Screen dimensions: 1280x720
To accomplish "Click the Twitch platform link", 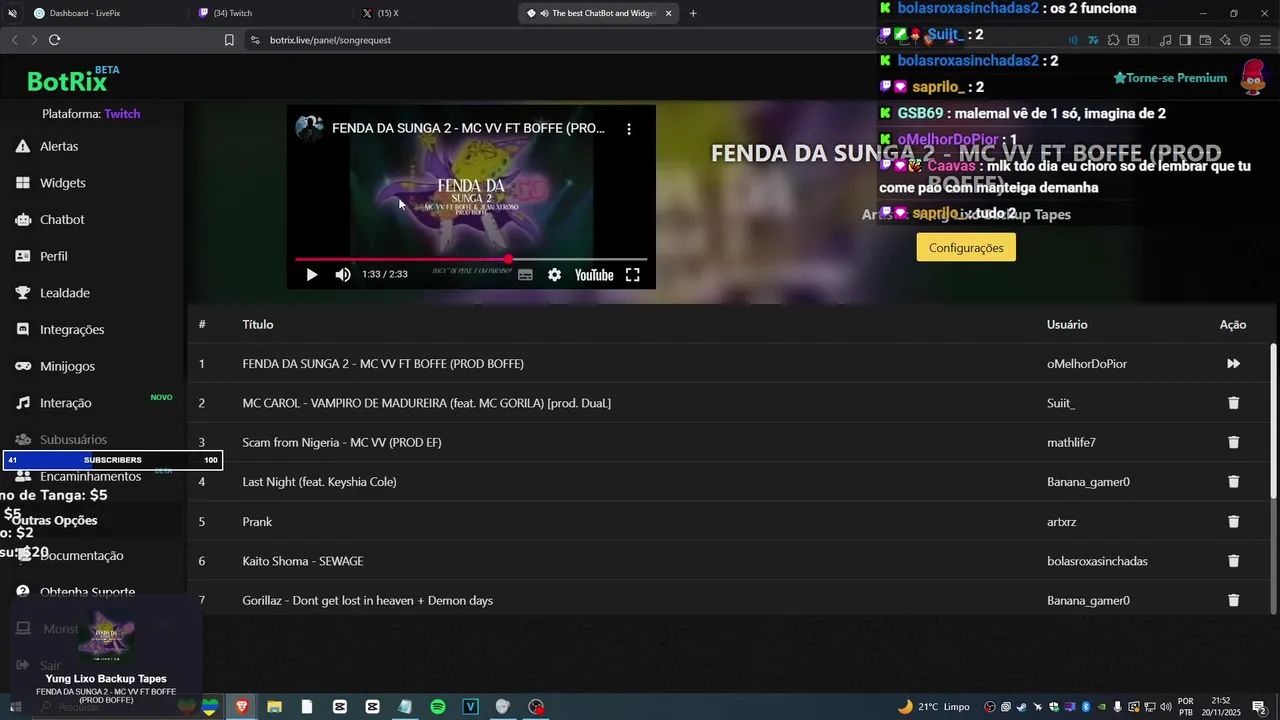I will (x=122, y=114).
